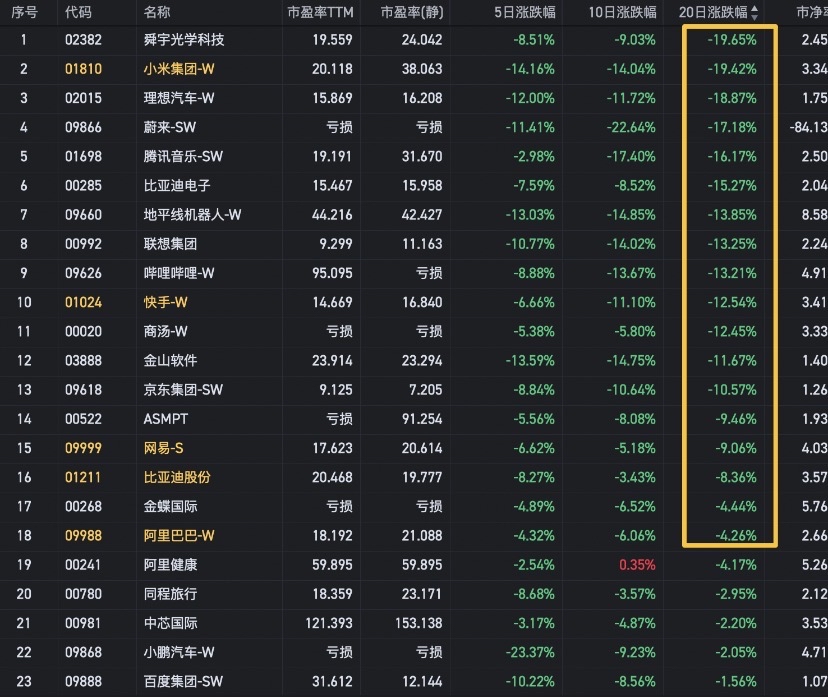
Task: Click the 121.393 市盈率TTM value
Action: [328, 623]
